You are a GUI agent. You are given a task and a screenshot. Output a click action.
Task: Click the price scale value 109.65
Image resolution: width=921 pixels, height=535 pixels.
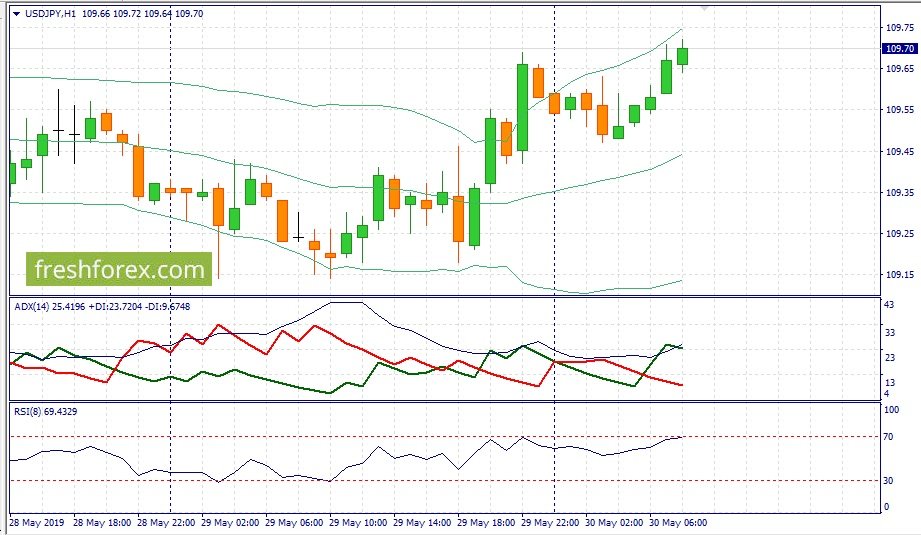coord(900,69)
